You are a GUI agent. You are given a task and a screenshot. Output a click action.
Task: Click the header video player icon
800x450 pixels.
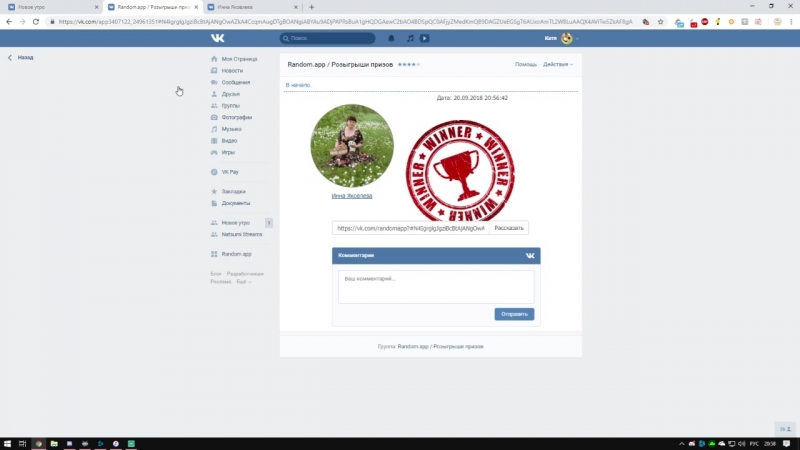[425, 38]
